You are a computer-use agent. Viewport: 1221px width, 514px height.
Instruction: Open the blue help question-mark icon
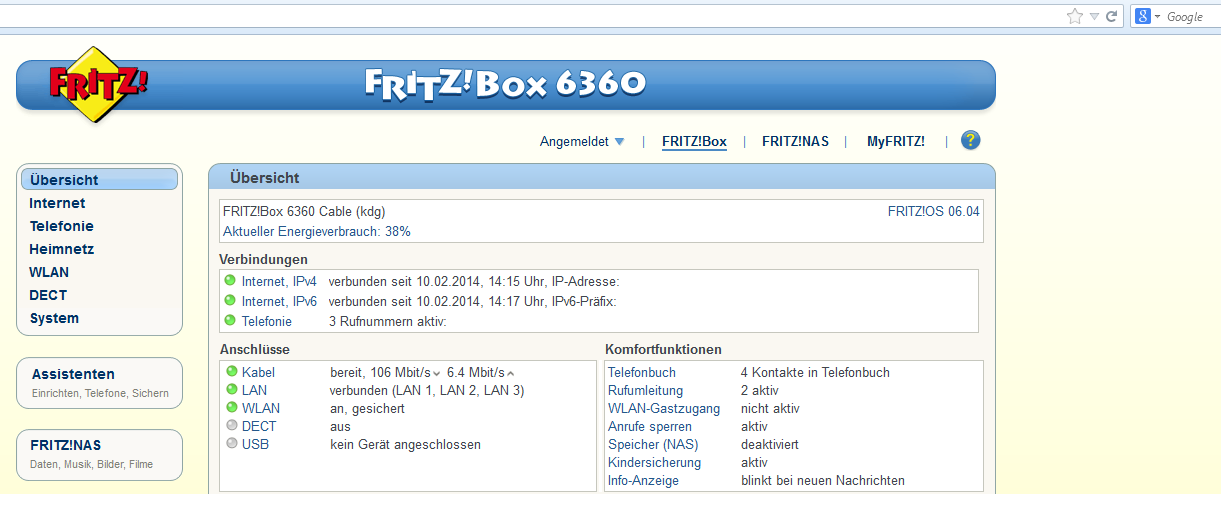pos(970,141)
